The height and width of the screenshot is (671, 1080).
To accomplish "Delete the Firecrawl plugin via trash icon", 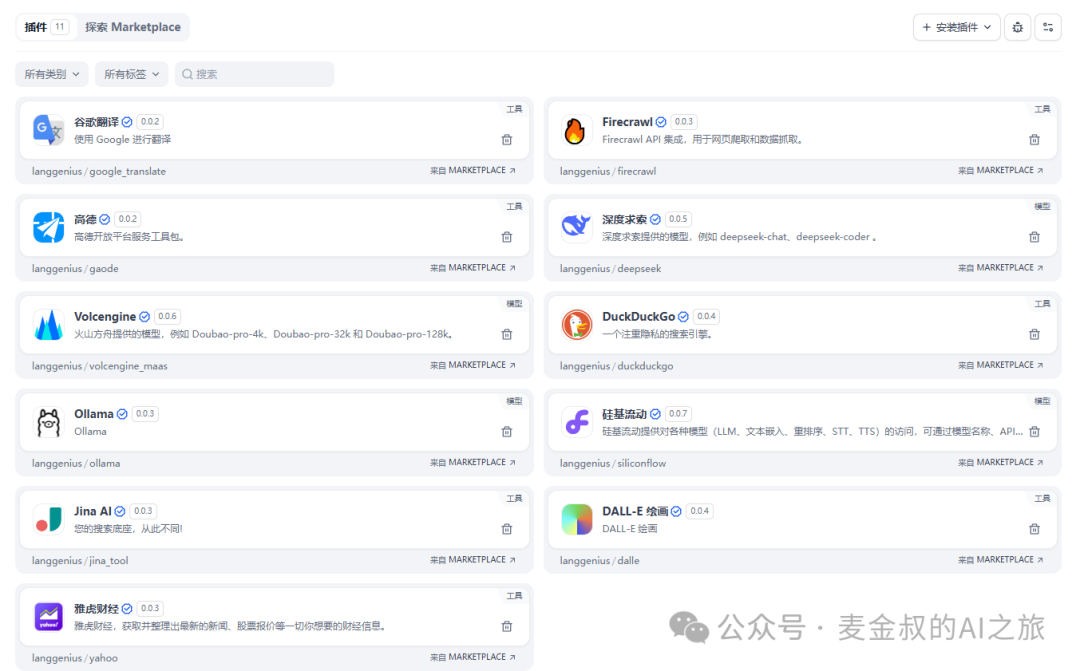I will 1035,140.
